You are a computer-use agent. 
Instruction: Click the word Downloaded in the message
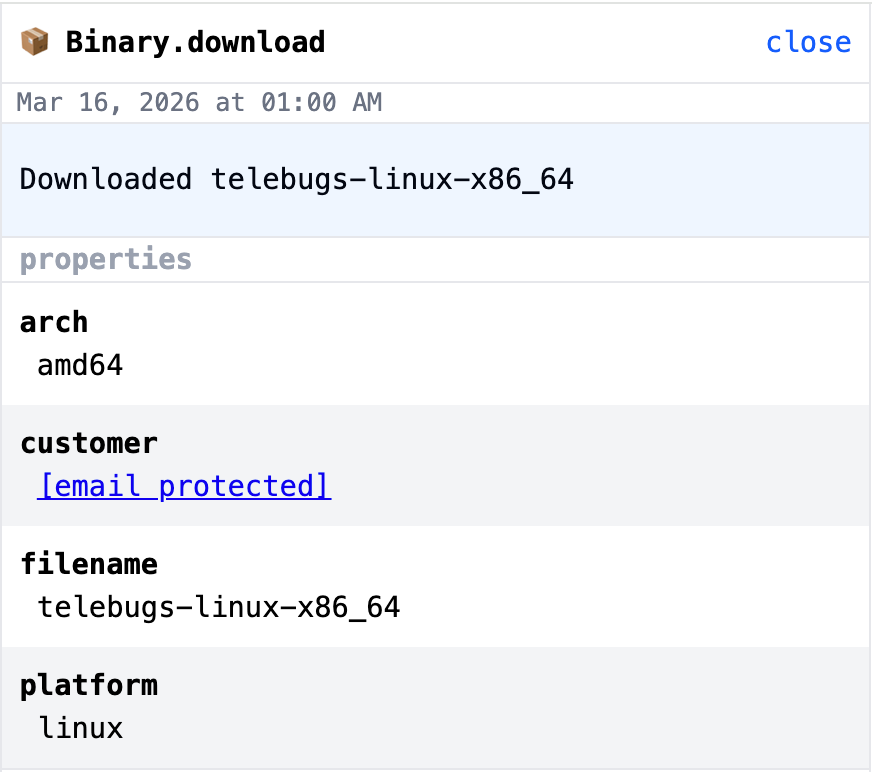(106, 180)
